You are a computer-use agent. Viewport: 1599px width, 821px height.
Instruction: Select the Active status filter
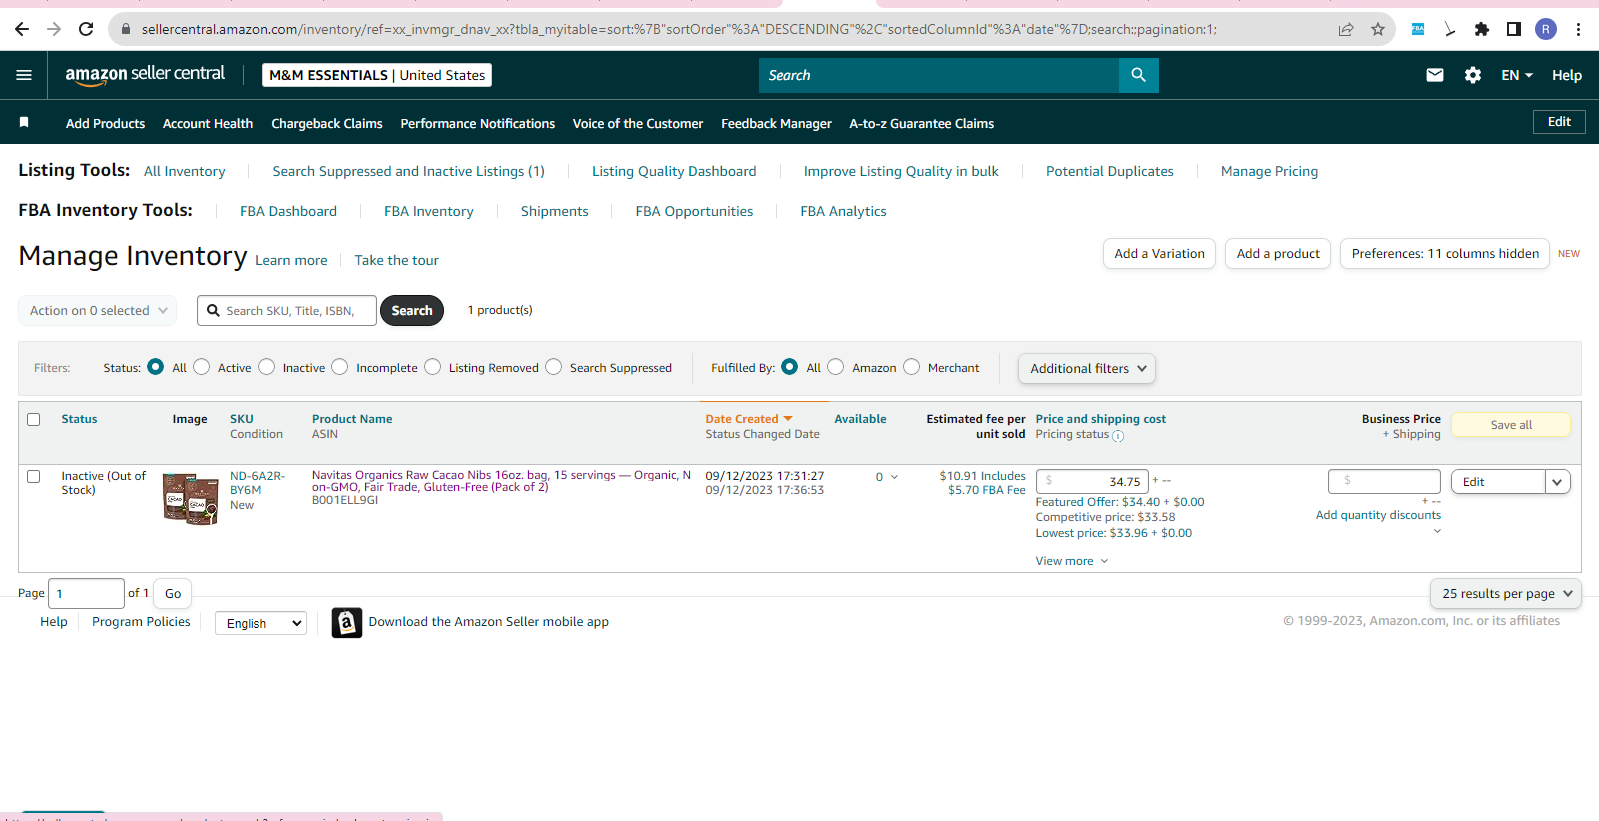202,367
